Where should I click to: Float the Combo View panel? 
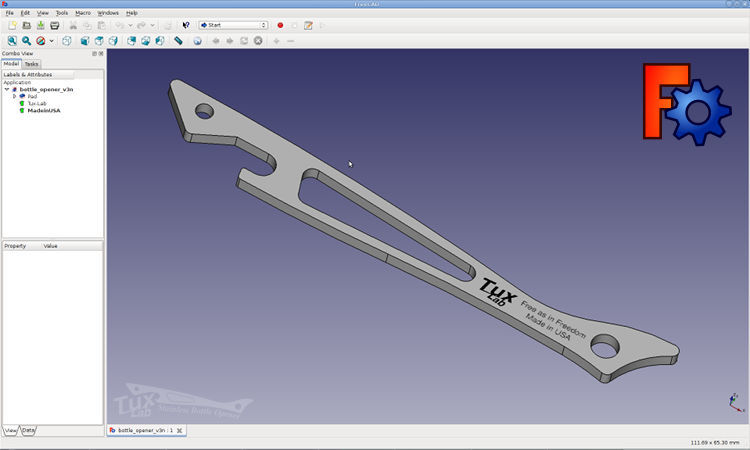94,54
